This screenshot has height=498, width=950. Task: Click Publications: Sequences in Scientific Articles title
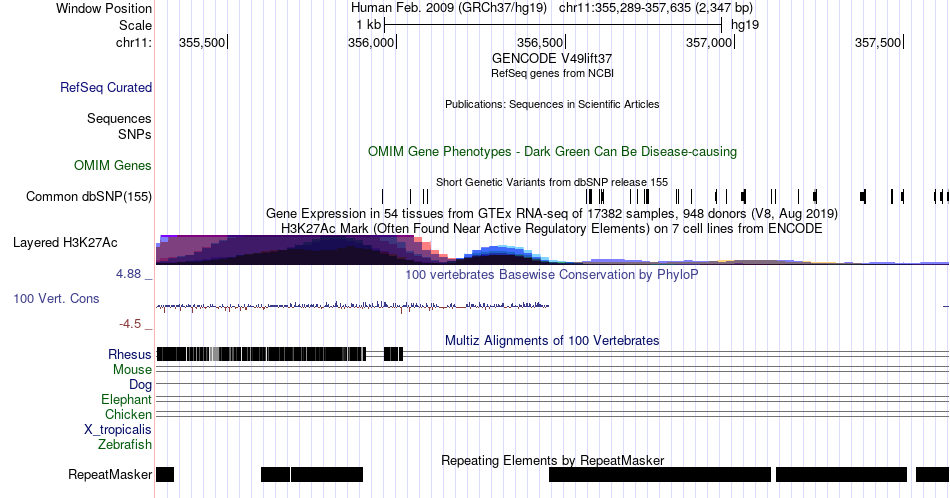point(552,104)
